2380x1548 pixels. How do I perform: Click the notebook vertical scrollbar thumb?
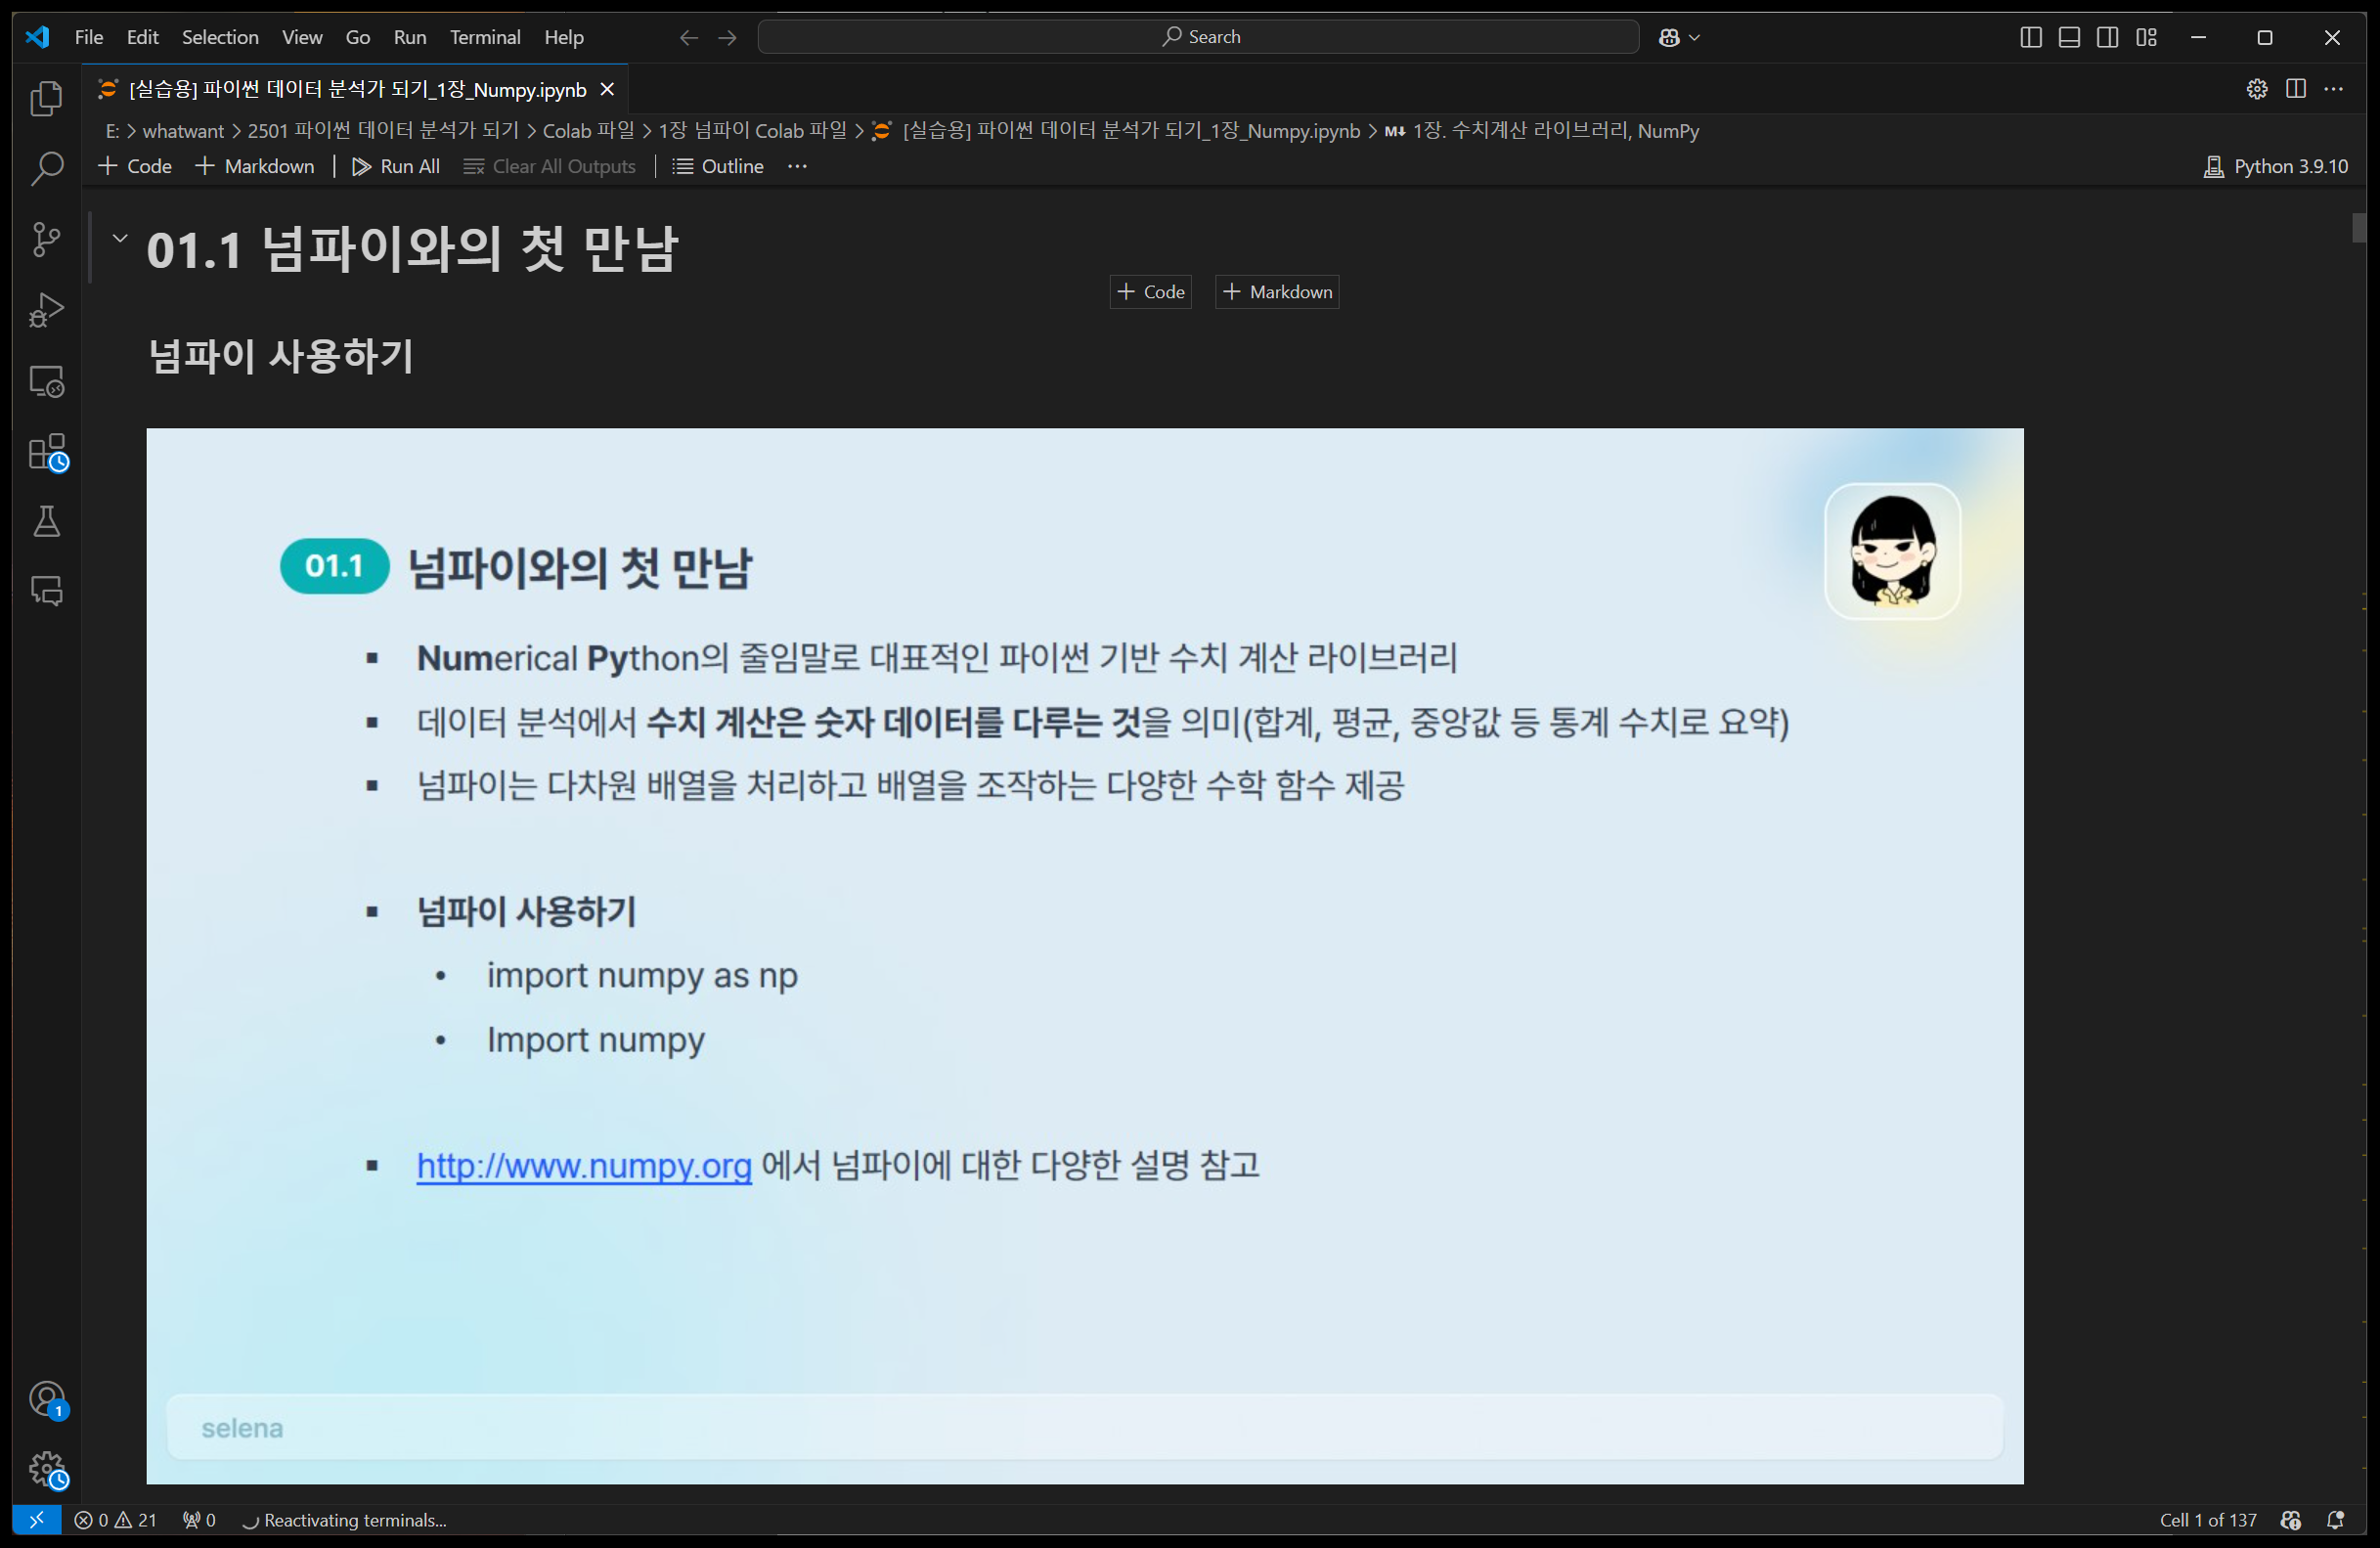pos(2358,228)
